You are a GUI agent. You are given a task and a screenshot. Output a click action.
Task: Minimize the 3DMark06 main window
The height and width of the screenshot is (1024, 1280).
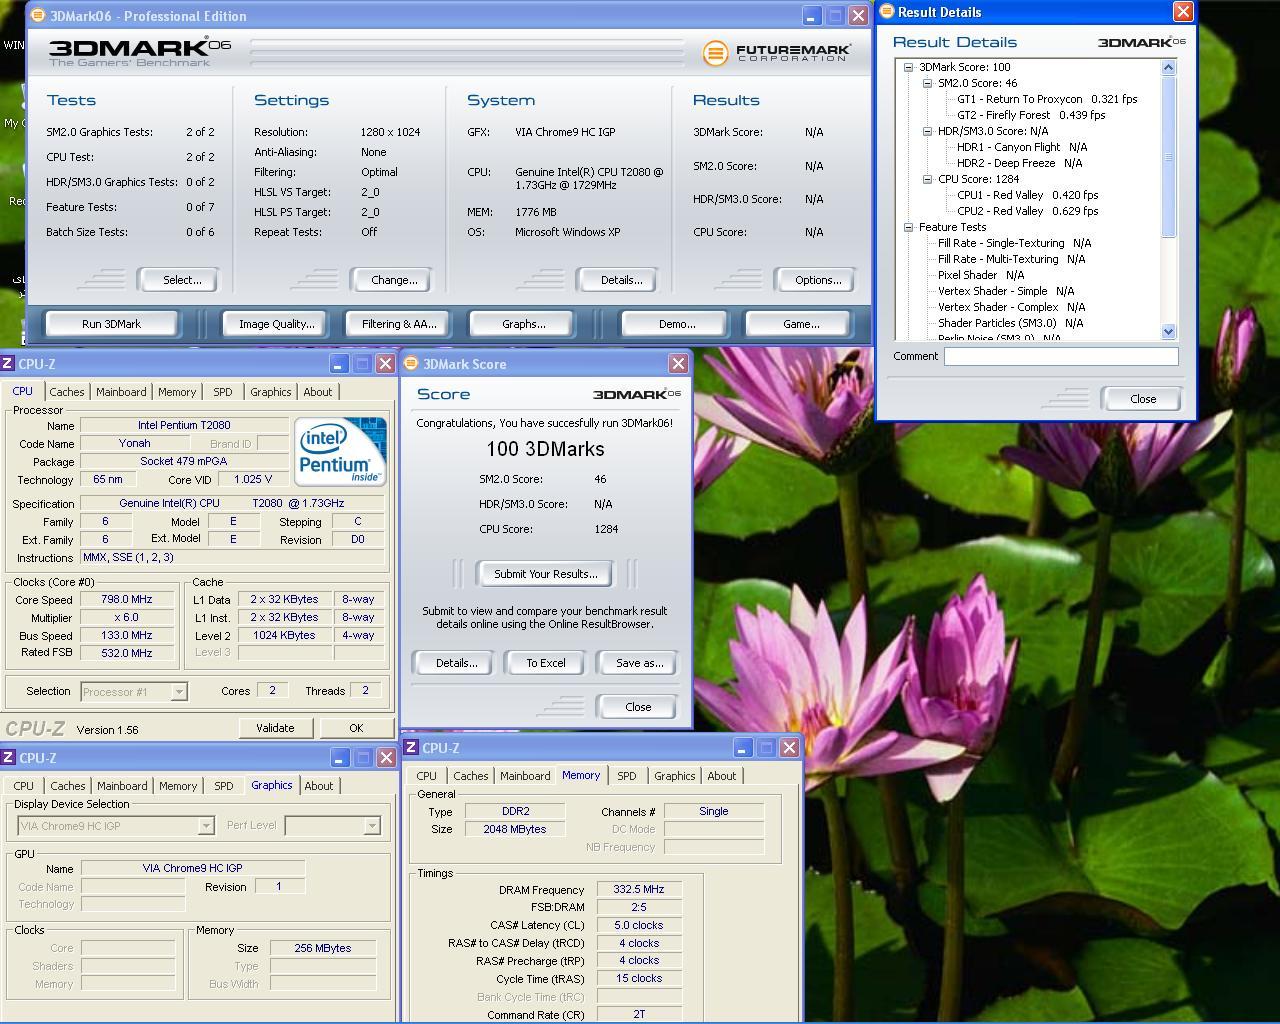[x=812, y=16]
